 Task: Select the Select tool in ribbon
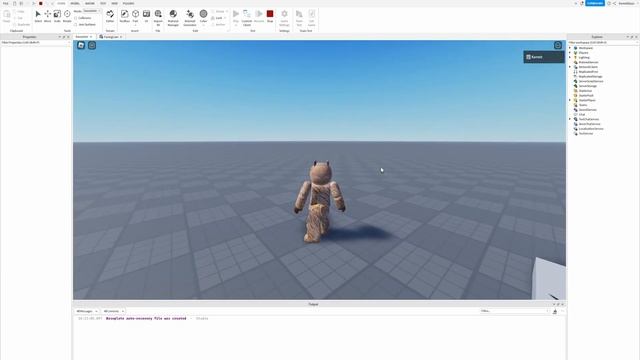[x=38, y=16]
